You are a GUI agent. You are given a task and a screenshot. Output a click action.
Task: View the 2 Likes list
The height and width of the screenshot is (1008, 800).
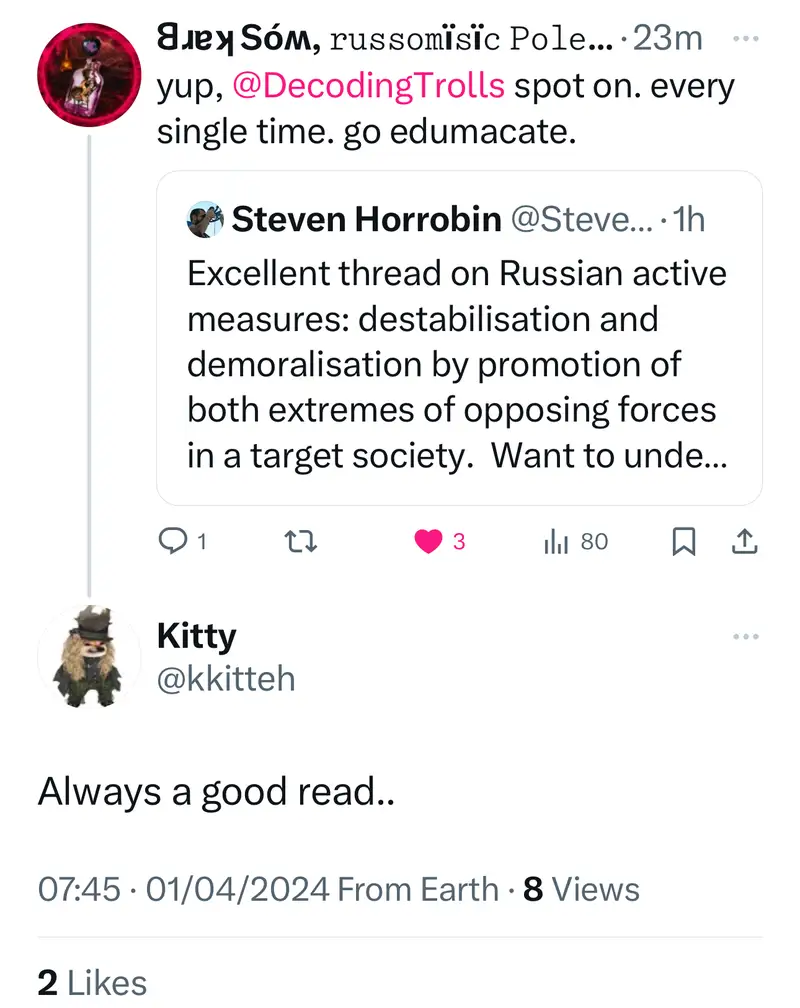click(x=92, y=983)
